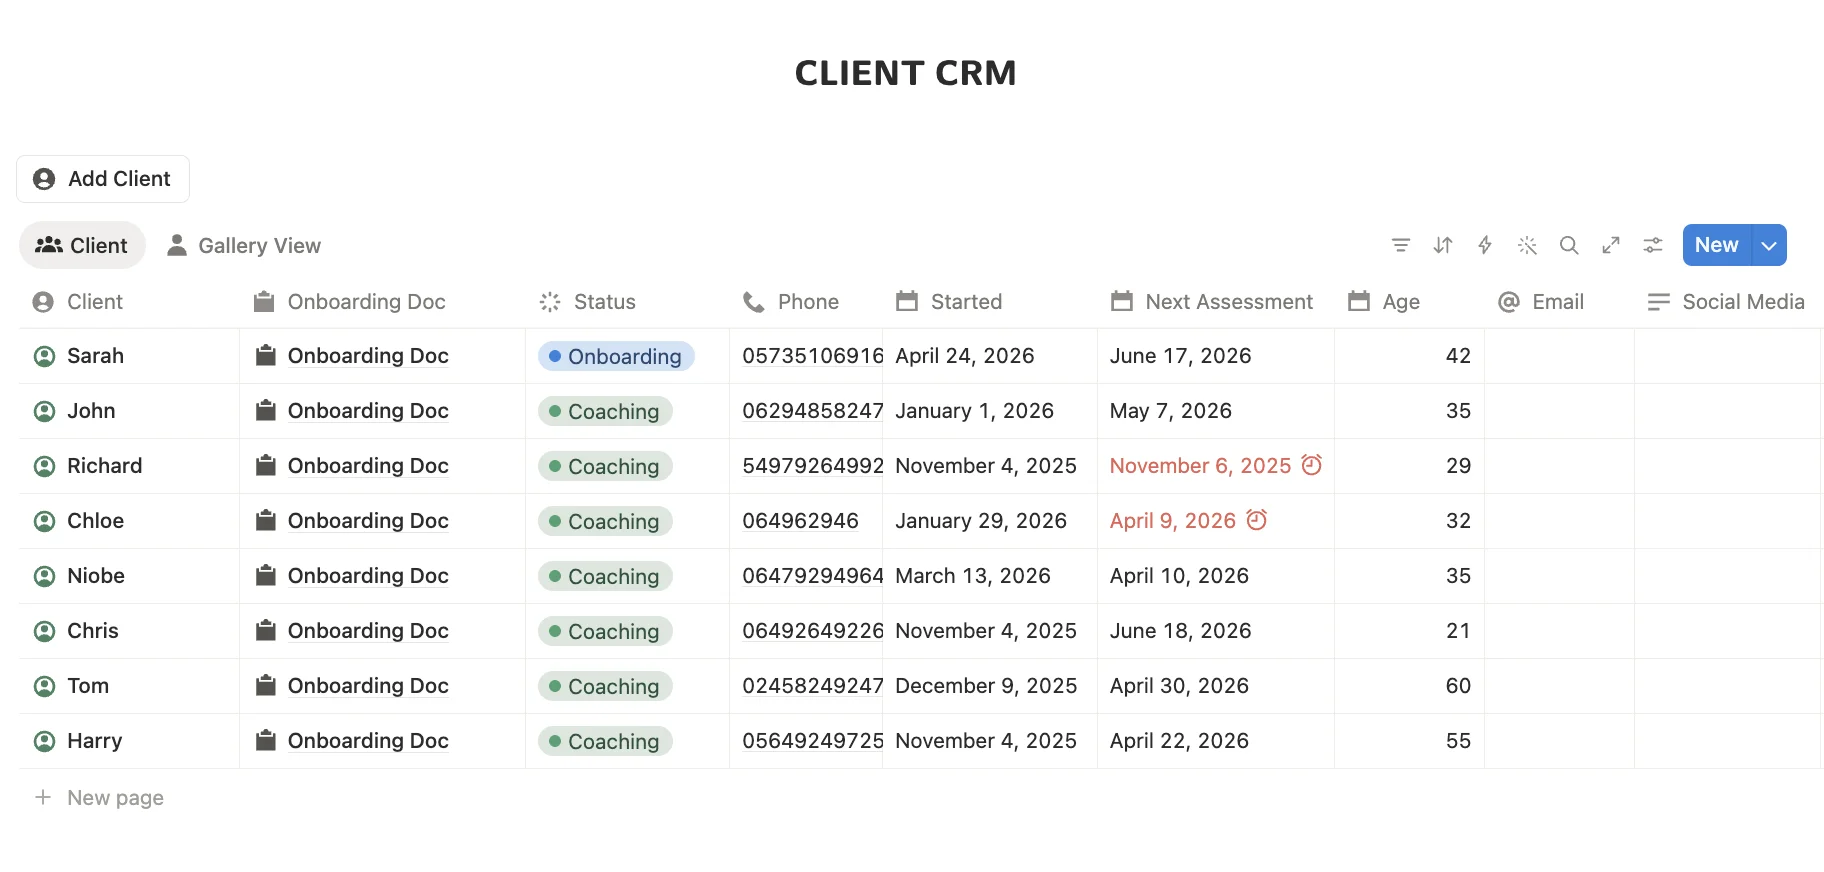Click the sort icon in the toolbar
Screen dimensions: 1824x872
click(x=1443, y=245)
